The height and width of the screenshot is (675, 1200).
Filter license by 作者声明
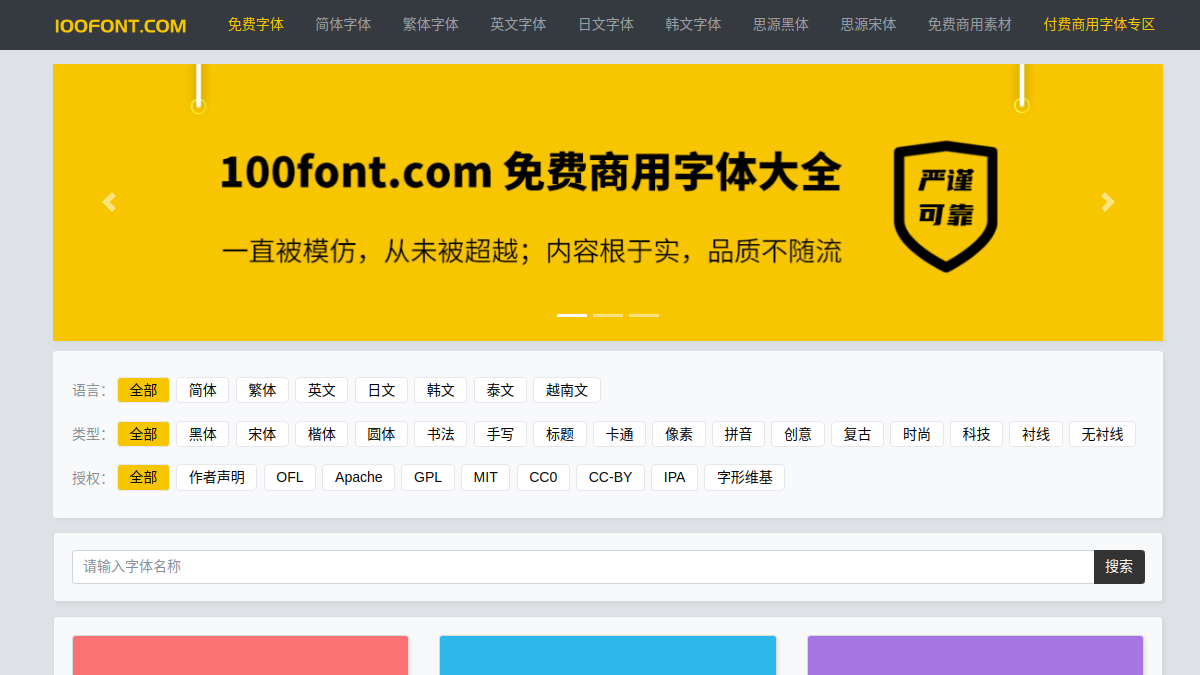[217, 477]
